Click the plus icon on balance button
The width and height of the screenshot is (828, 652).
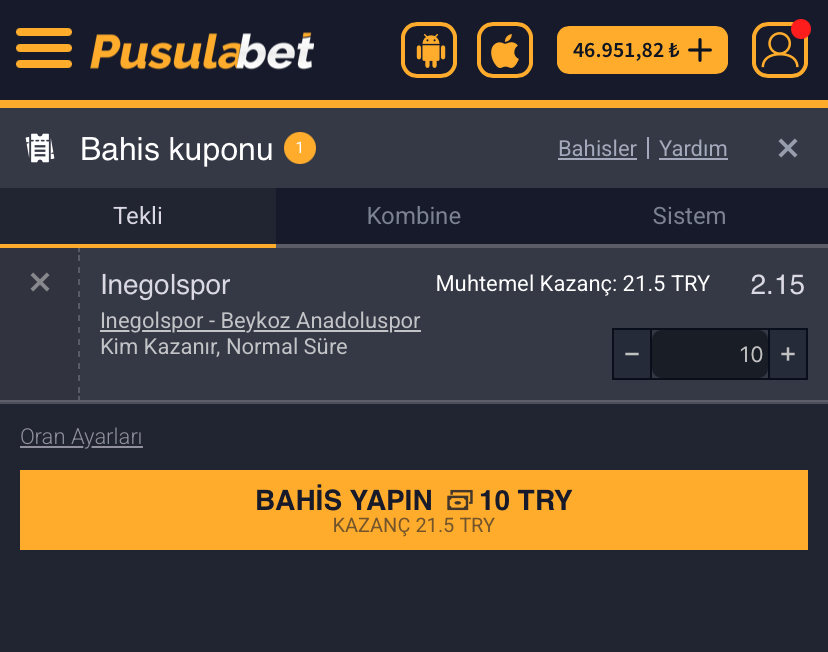point(700,51)
